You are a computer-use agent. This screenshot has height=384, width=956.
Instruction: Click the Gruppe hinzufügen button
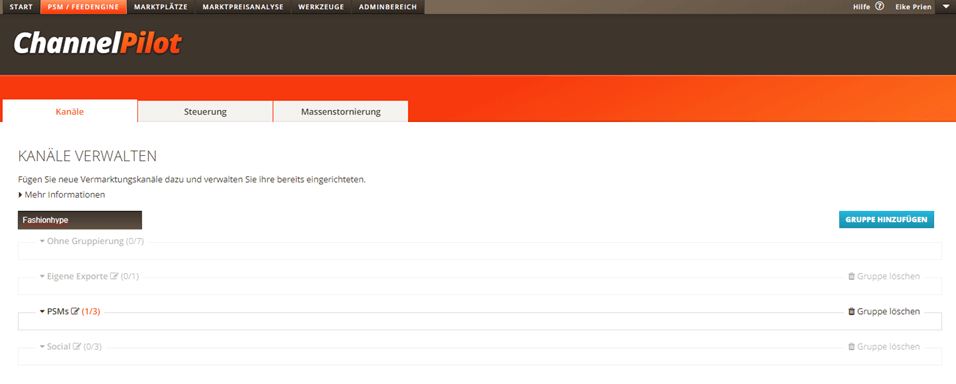coord(886,219)
